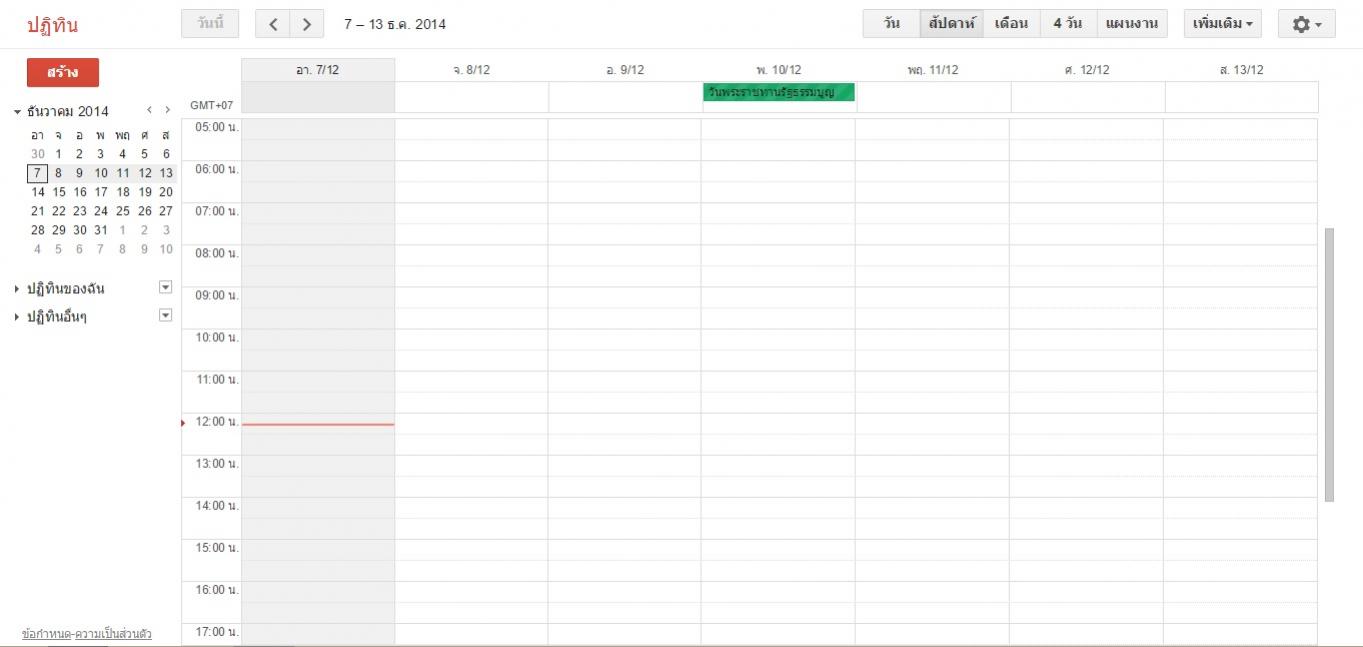Select date 7 in mini calendar

click(37, 173)
